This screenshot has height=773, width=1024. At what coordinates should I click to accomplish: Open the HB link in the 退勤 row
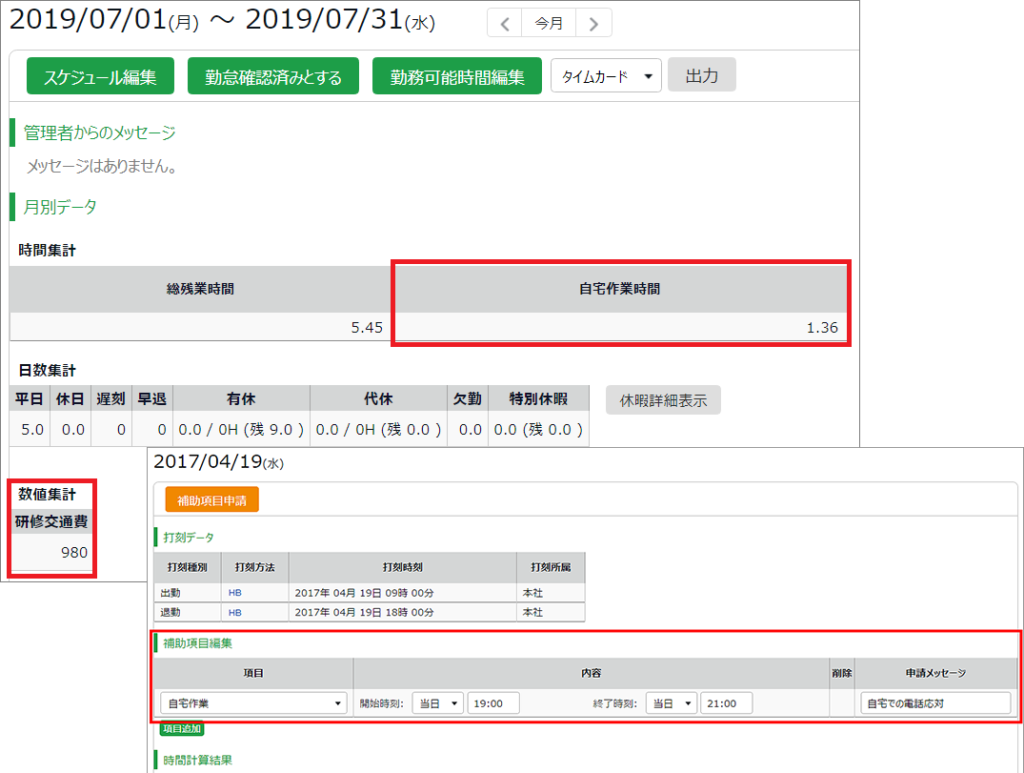(235, 612)
